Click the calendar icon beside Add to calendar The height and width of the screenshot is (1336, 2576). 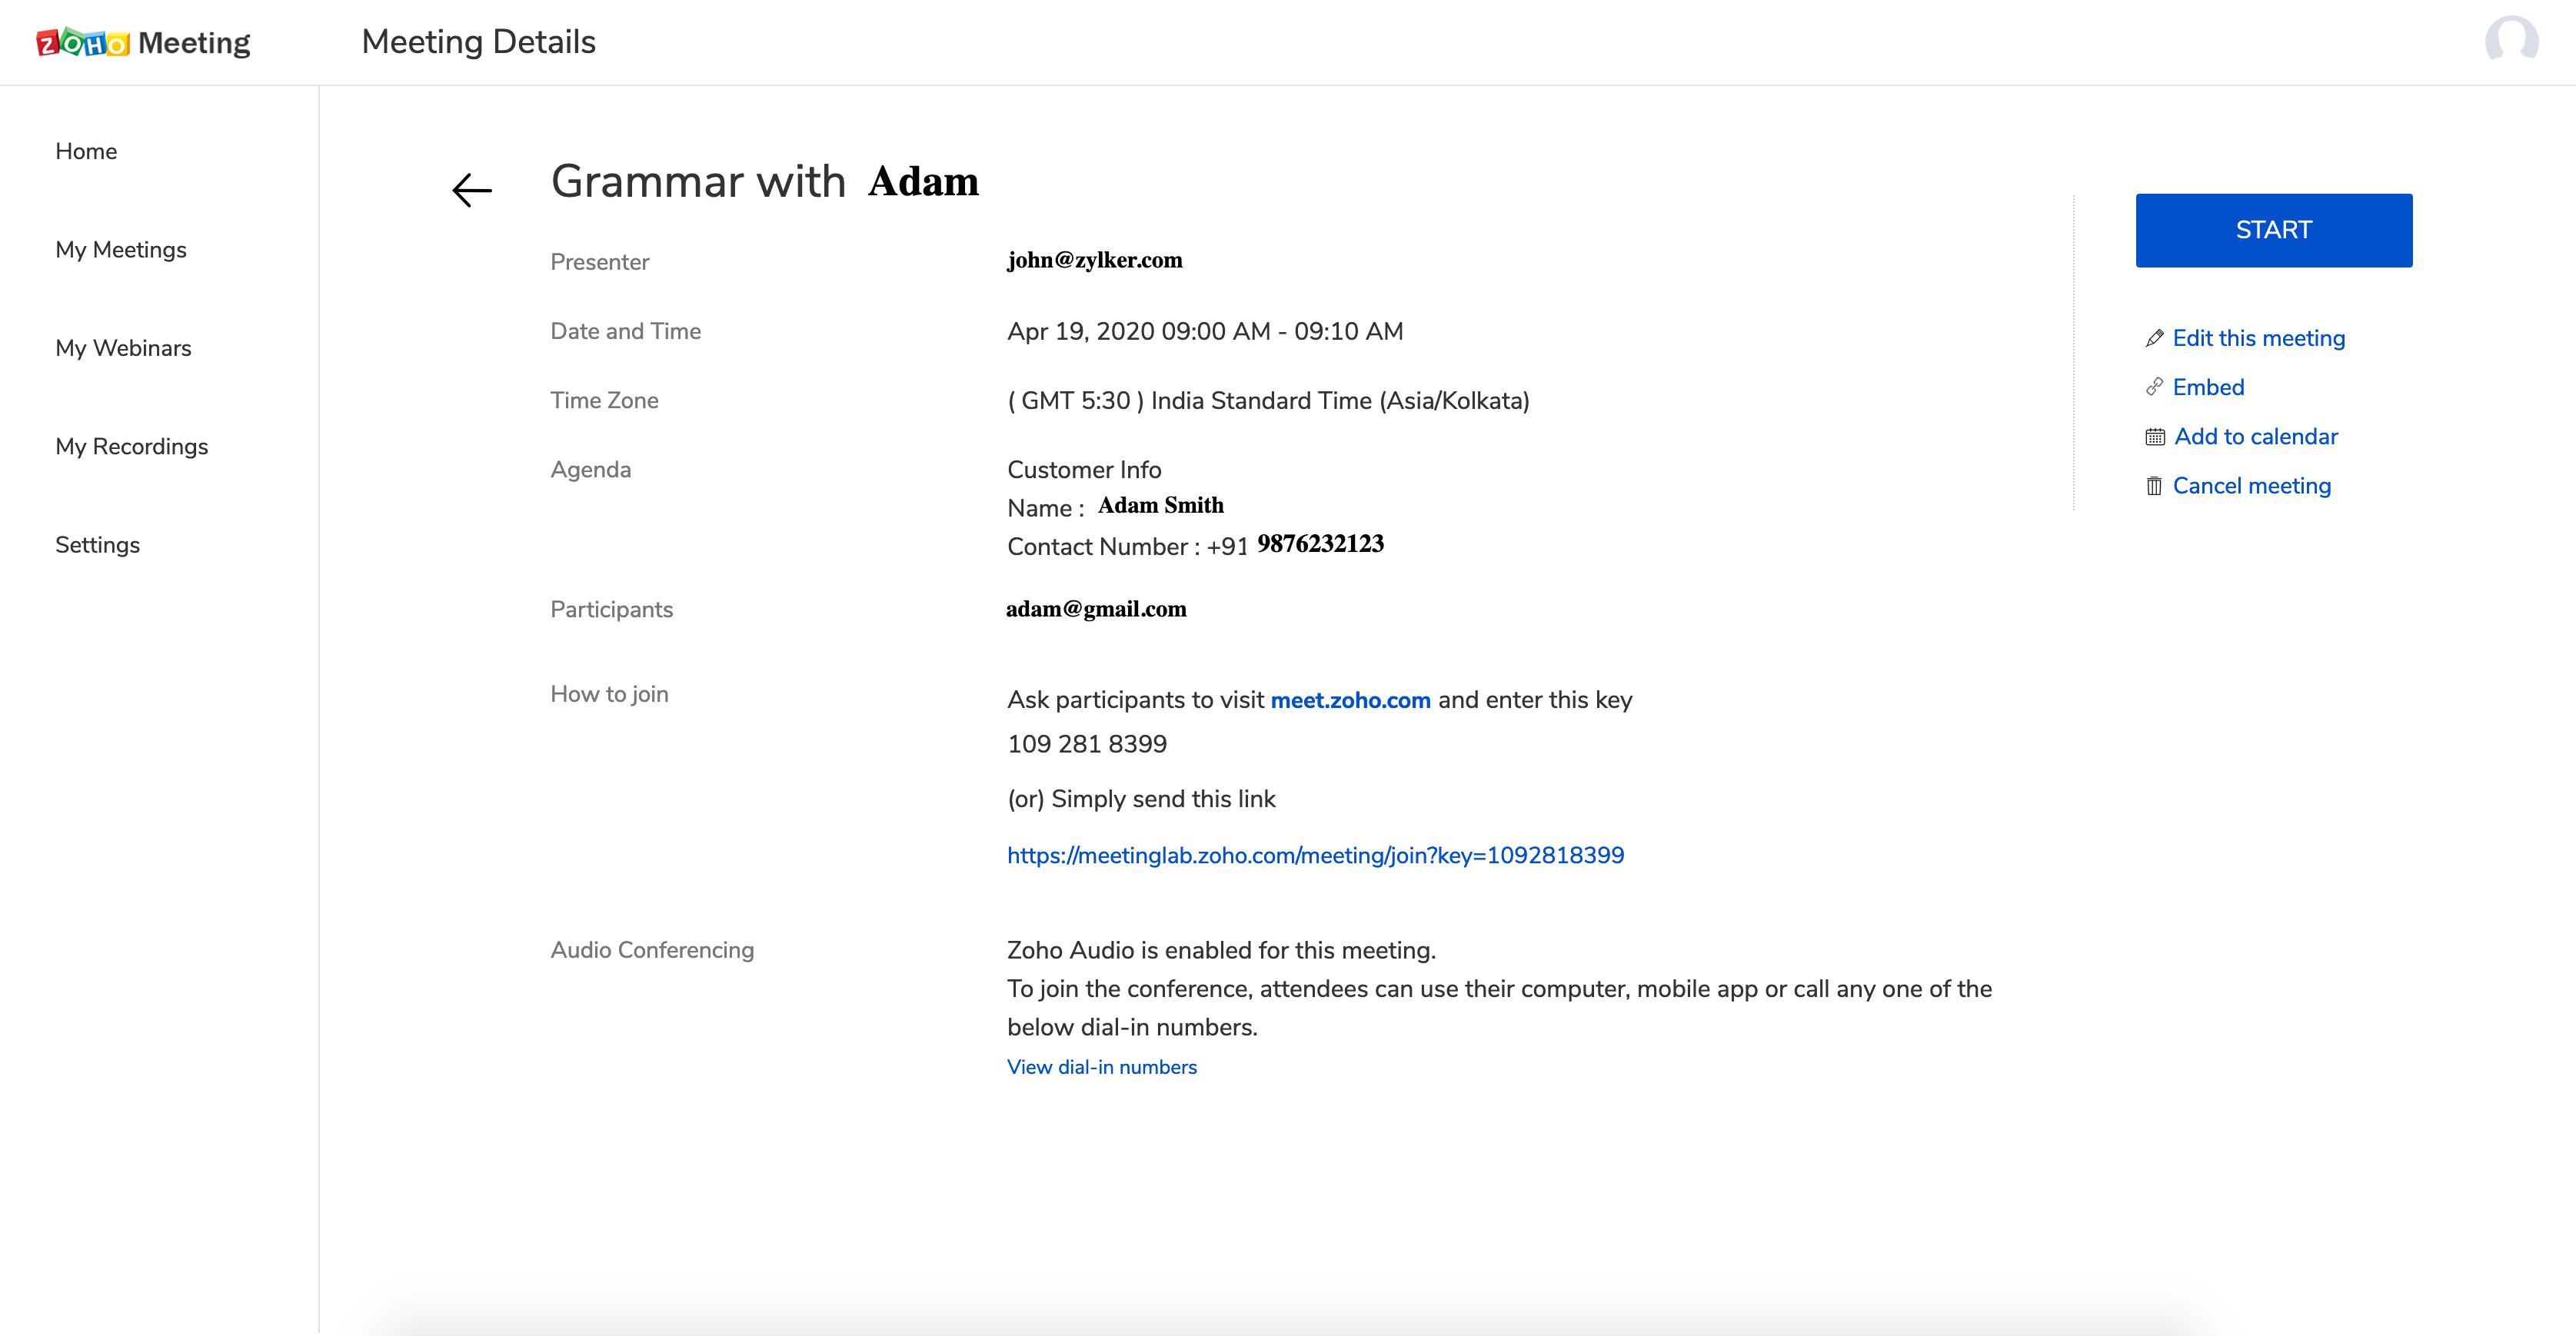coord(2155,437)
